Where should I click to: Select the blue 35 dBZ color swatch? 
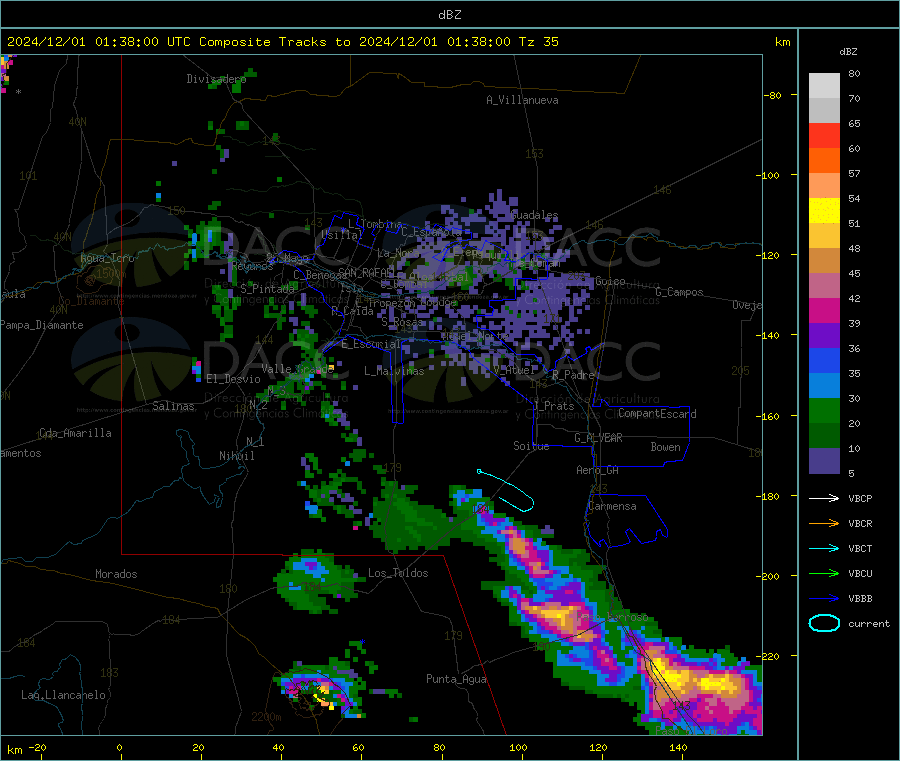(x=824, y=361)
